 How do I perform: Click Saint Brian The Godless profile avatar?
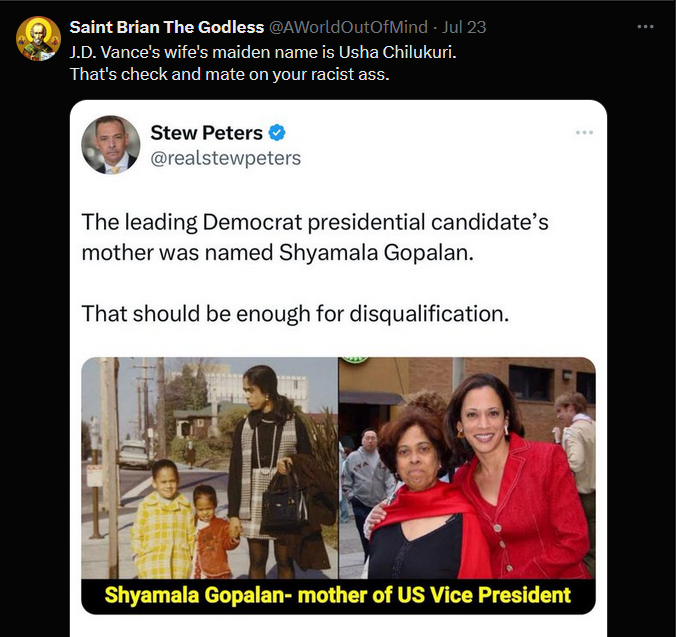37,39
